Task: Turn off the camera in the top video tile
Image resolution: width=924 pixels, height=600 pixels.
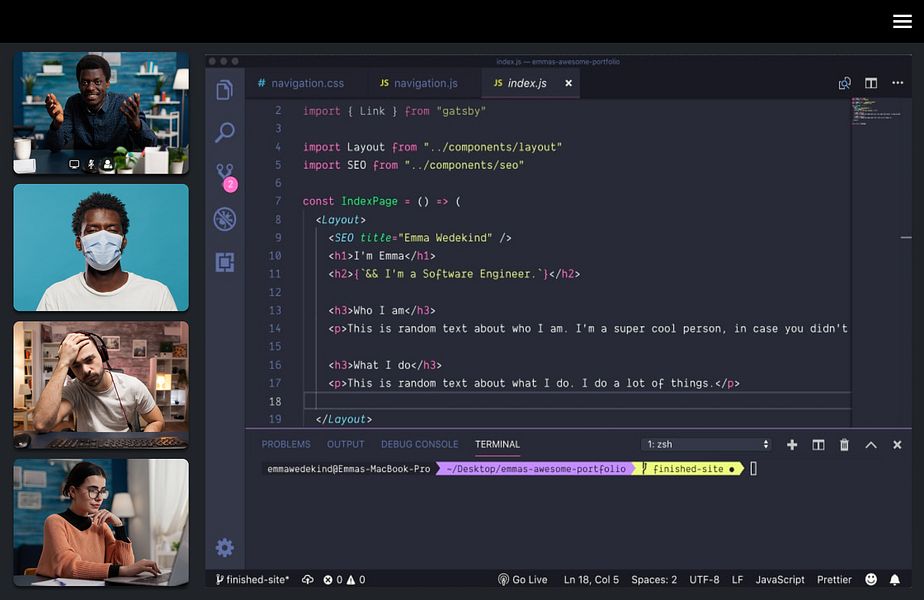Action: click(x=74, y=164)
